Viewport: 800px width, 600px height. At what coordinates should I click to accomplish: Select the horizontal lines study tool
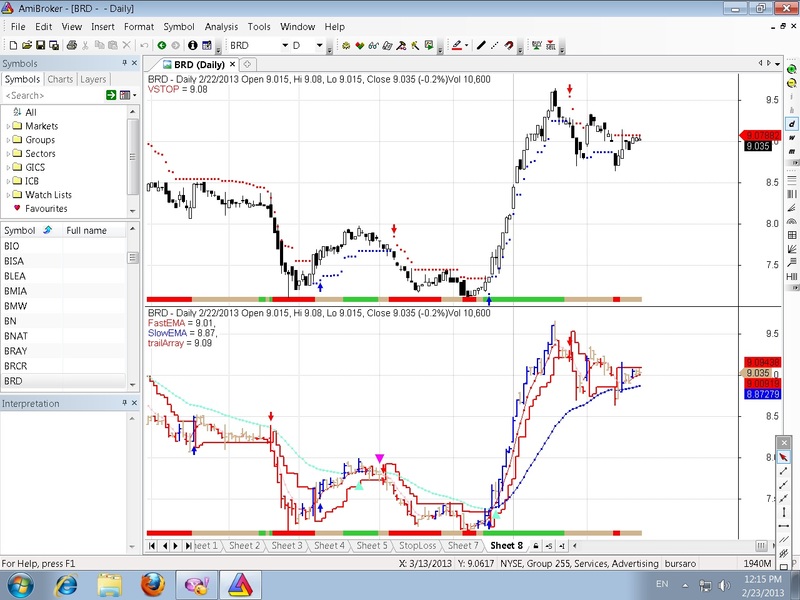[791, 180]
